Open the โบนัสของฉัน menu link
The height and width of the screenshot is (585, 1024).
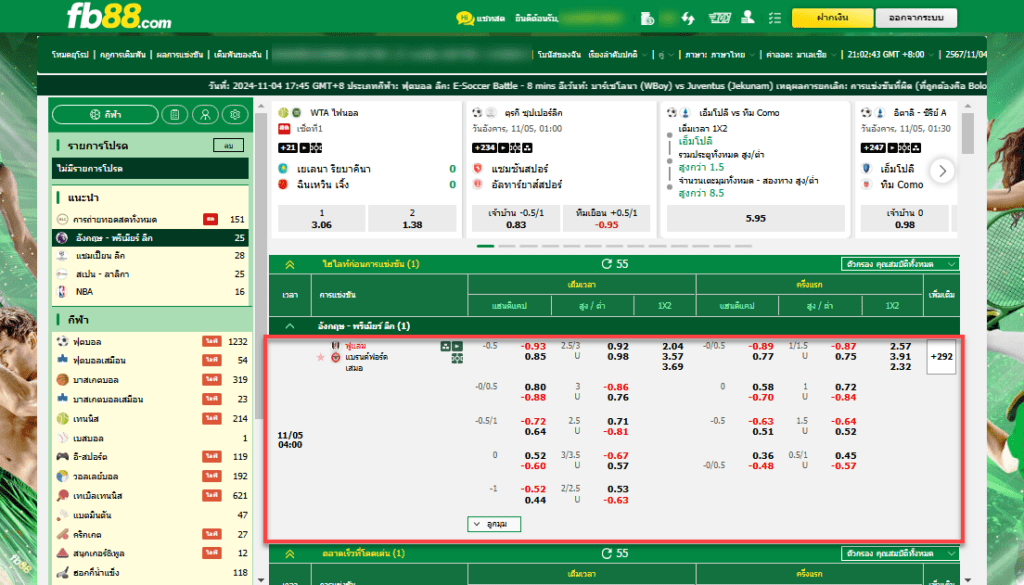point(559,55)
